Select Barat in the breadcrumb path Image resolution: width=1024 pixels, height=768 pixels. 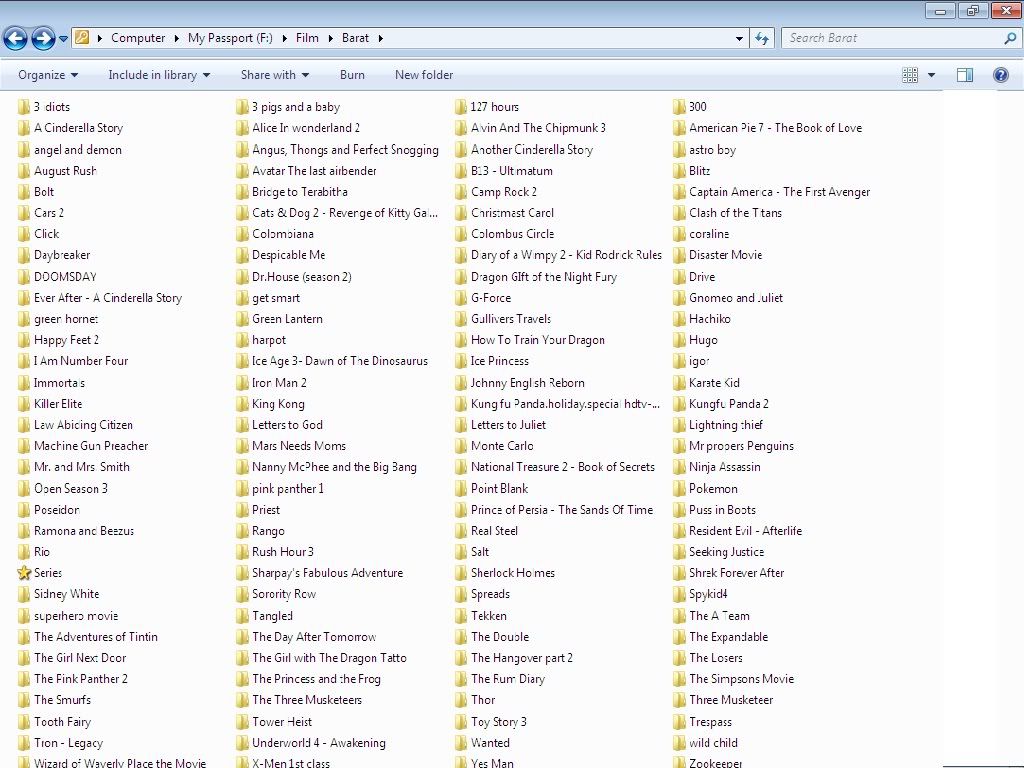[x=355, y=38]
